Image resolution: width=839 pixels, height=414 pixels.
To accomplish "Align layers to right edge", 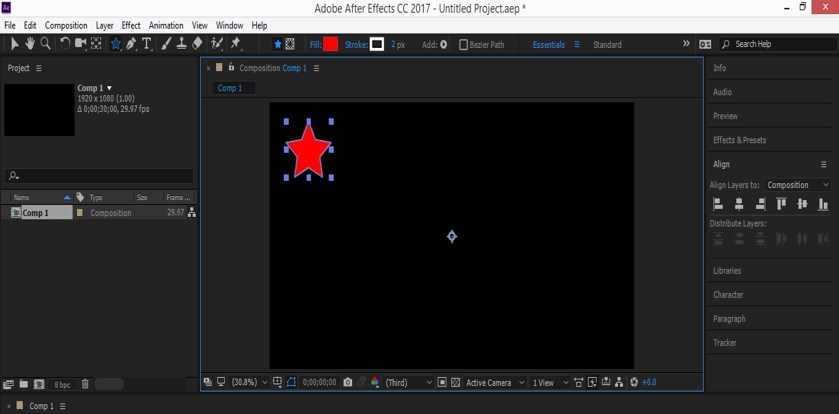I will point(760,204).
